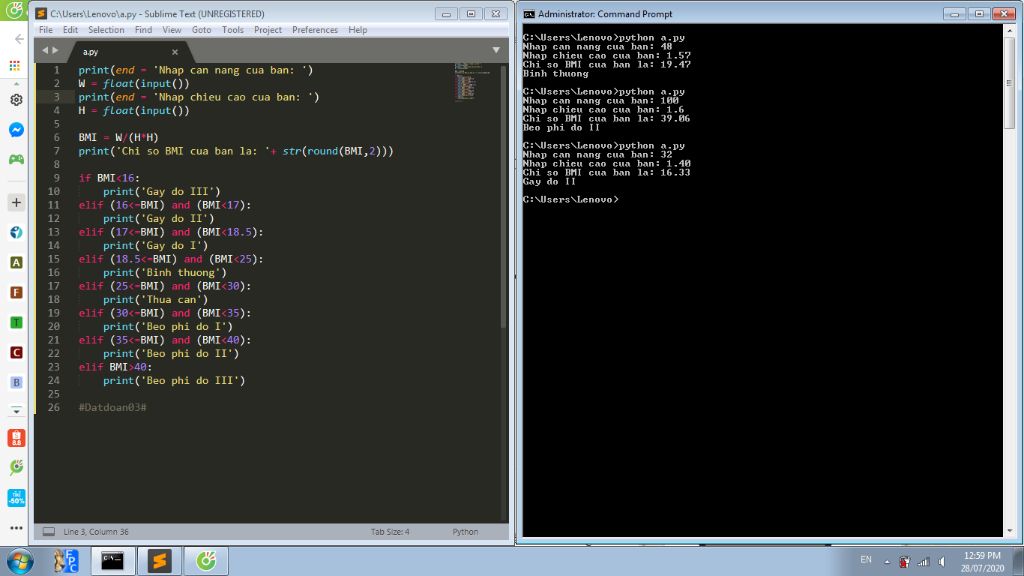The height and width of the screenshot is (576, 1024).
Task: Open Command Prompt from the taskbar
Action: coord(113,561)
